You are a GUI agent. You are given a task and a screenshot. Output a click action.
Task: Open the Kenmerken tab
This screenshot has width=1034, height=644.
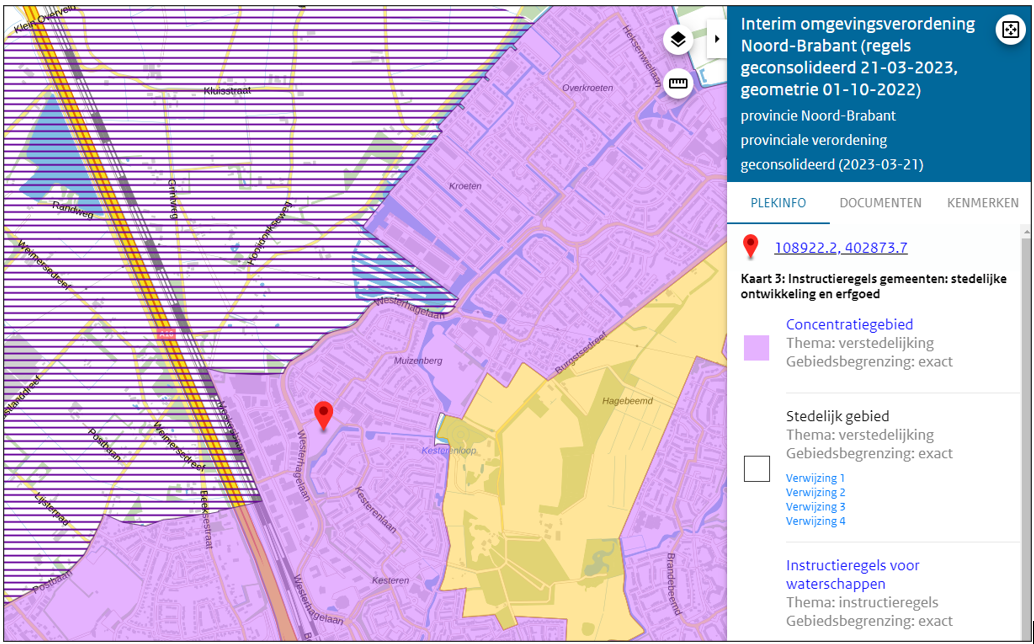click(x=982, y=203)
